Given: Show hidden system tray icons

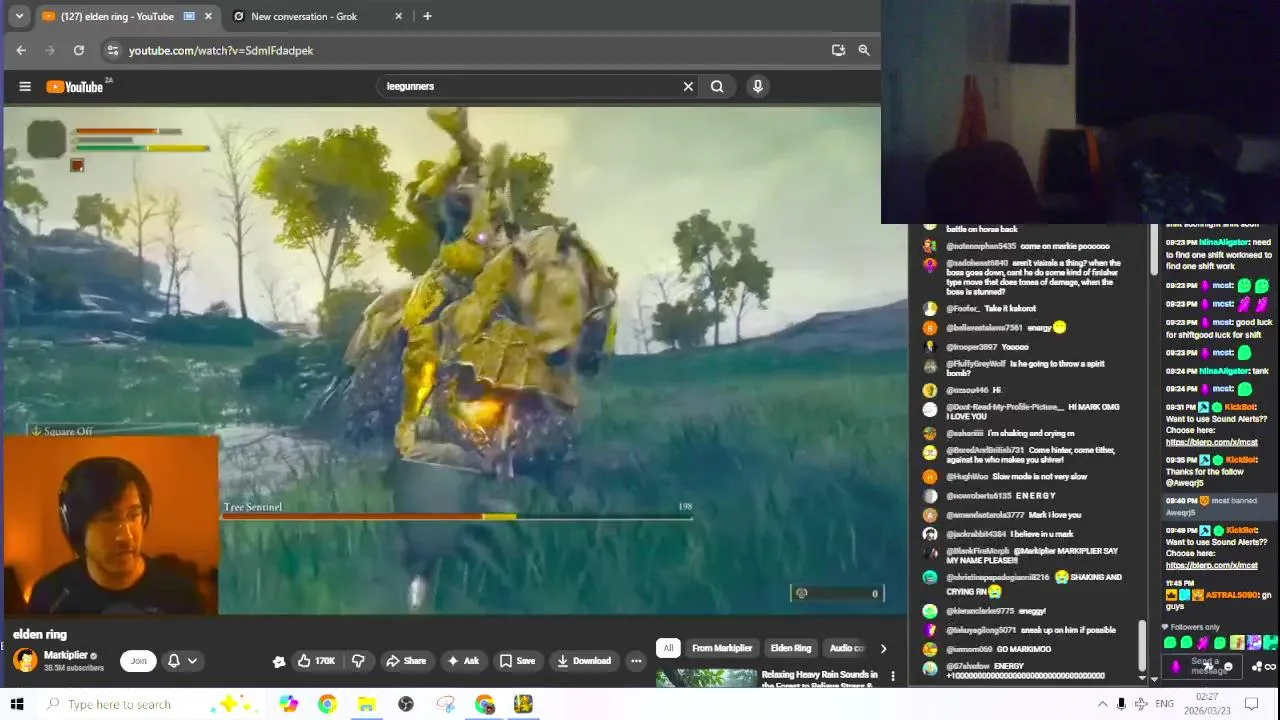Looking at the screenshot, I should (1102, 704).
